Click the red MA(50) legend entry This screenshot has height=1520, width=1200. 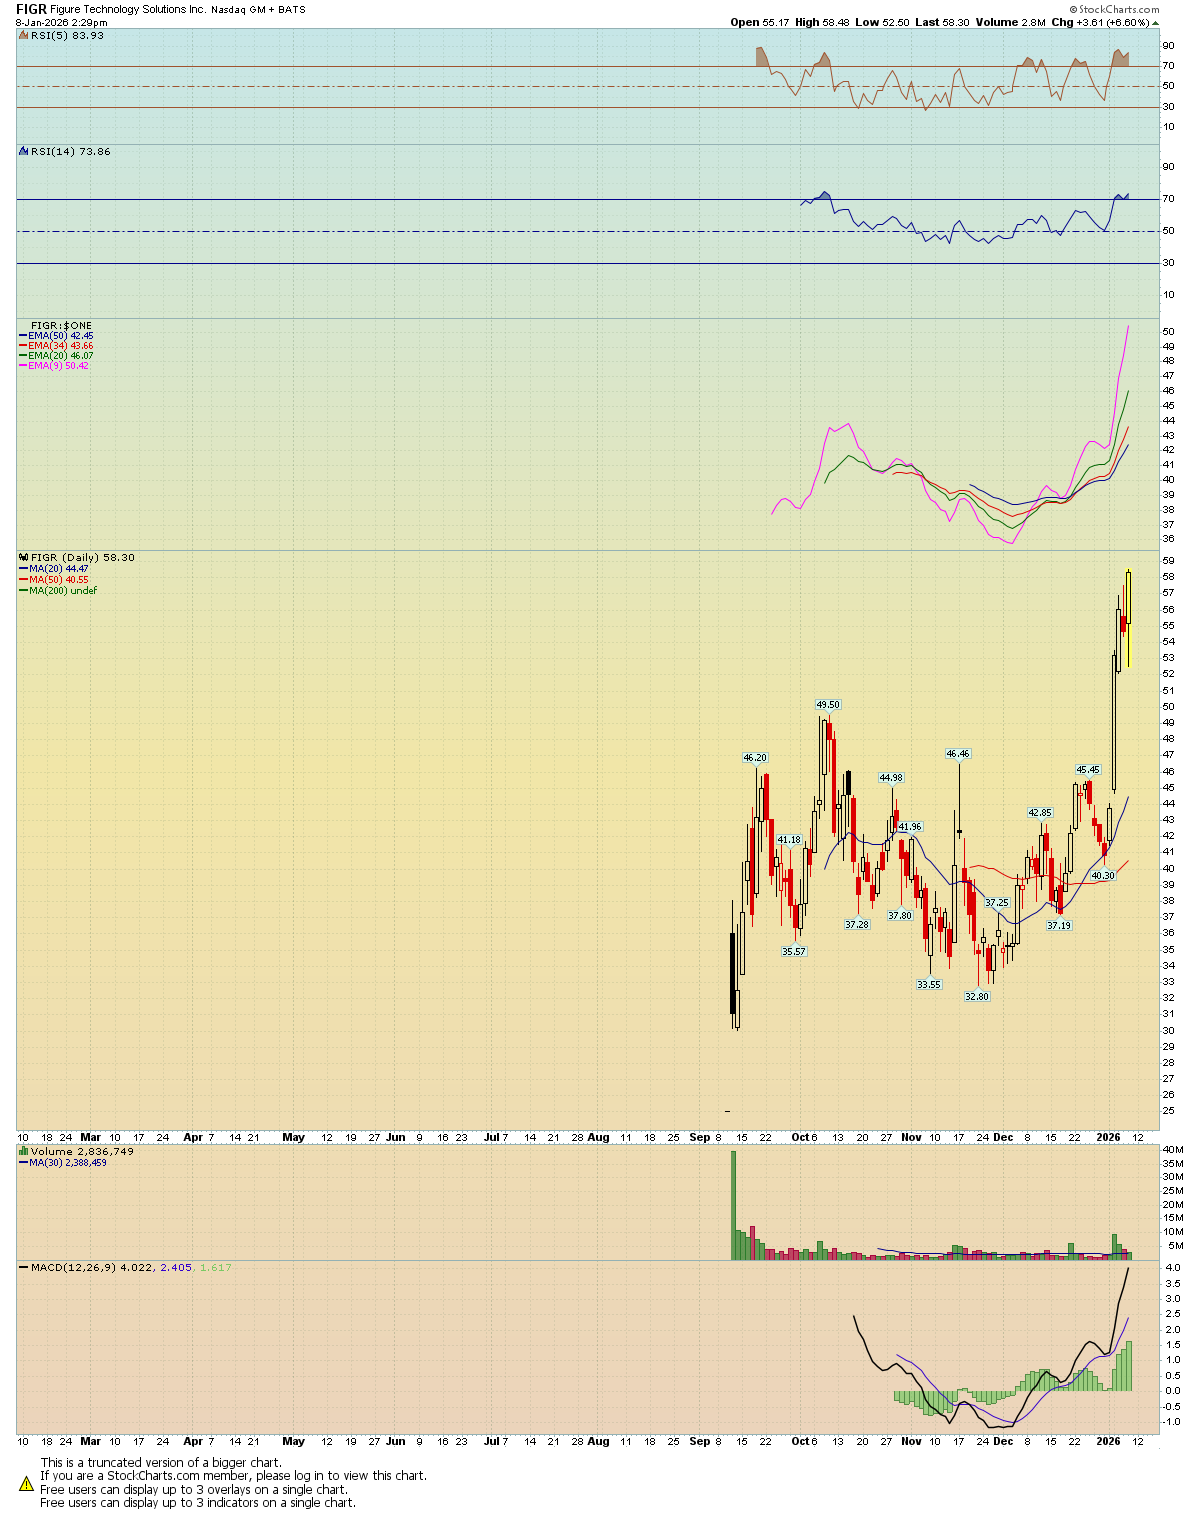pos(58,580)
